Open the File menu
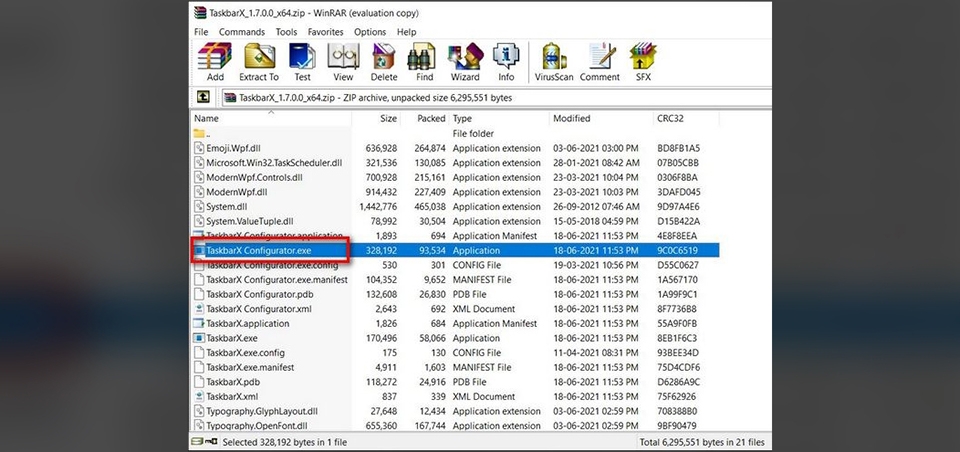Viewport: 960px width, 452px height. coord(201,32)
